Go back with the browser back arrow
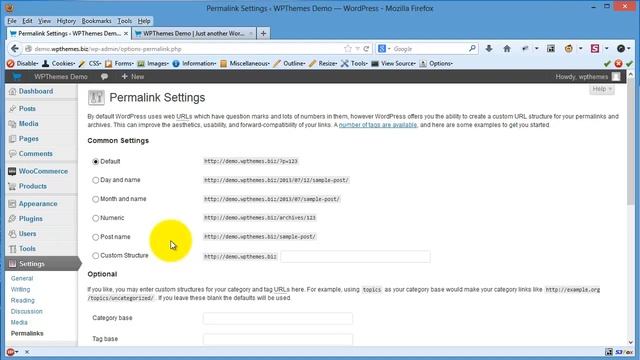 [15, 49]
